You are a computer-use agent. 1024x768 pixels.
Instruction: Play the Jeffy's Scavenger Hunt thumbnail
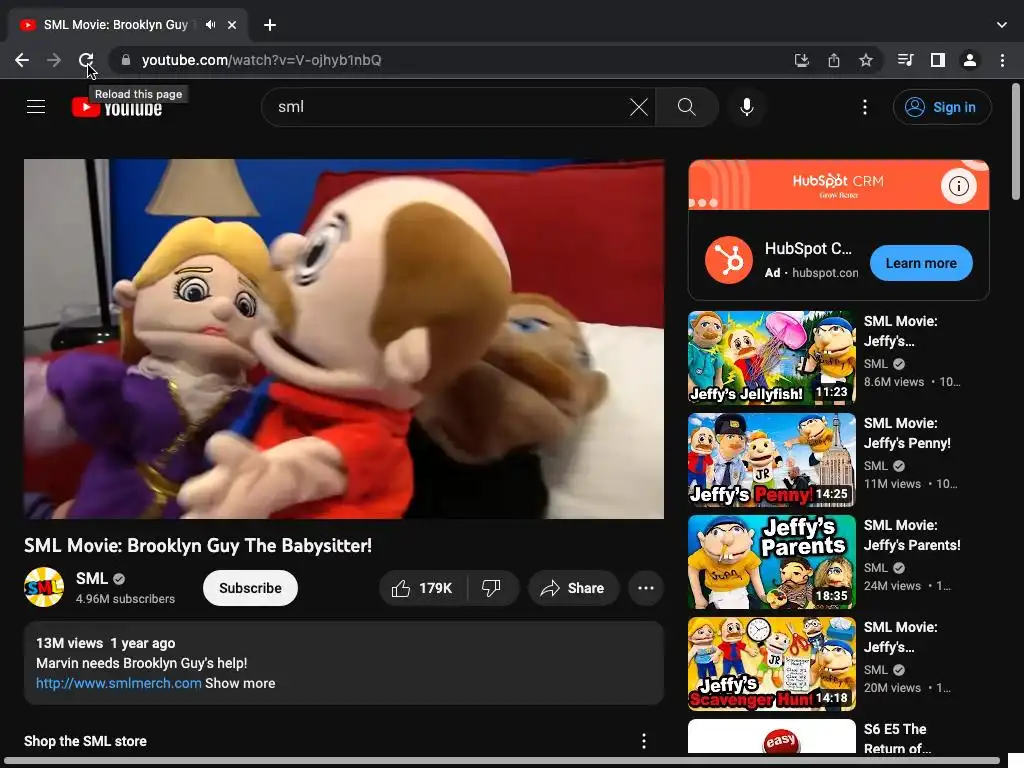[x=771, y=664]
